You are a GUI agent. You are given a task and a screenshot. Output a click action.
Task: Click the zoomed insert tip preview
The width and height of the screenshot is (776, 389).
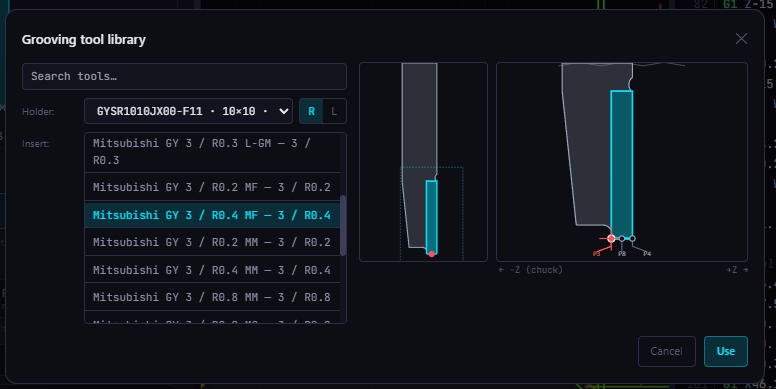click(622, 162)
